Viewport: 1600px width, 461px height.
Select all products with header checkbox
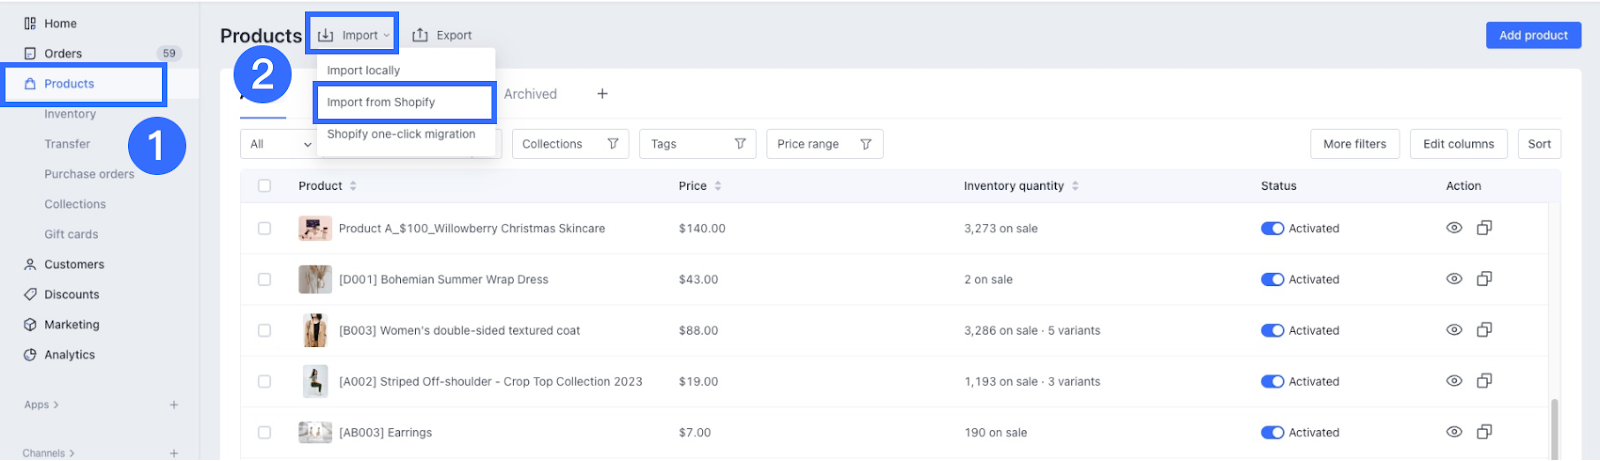(x=264, y=186)
